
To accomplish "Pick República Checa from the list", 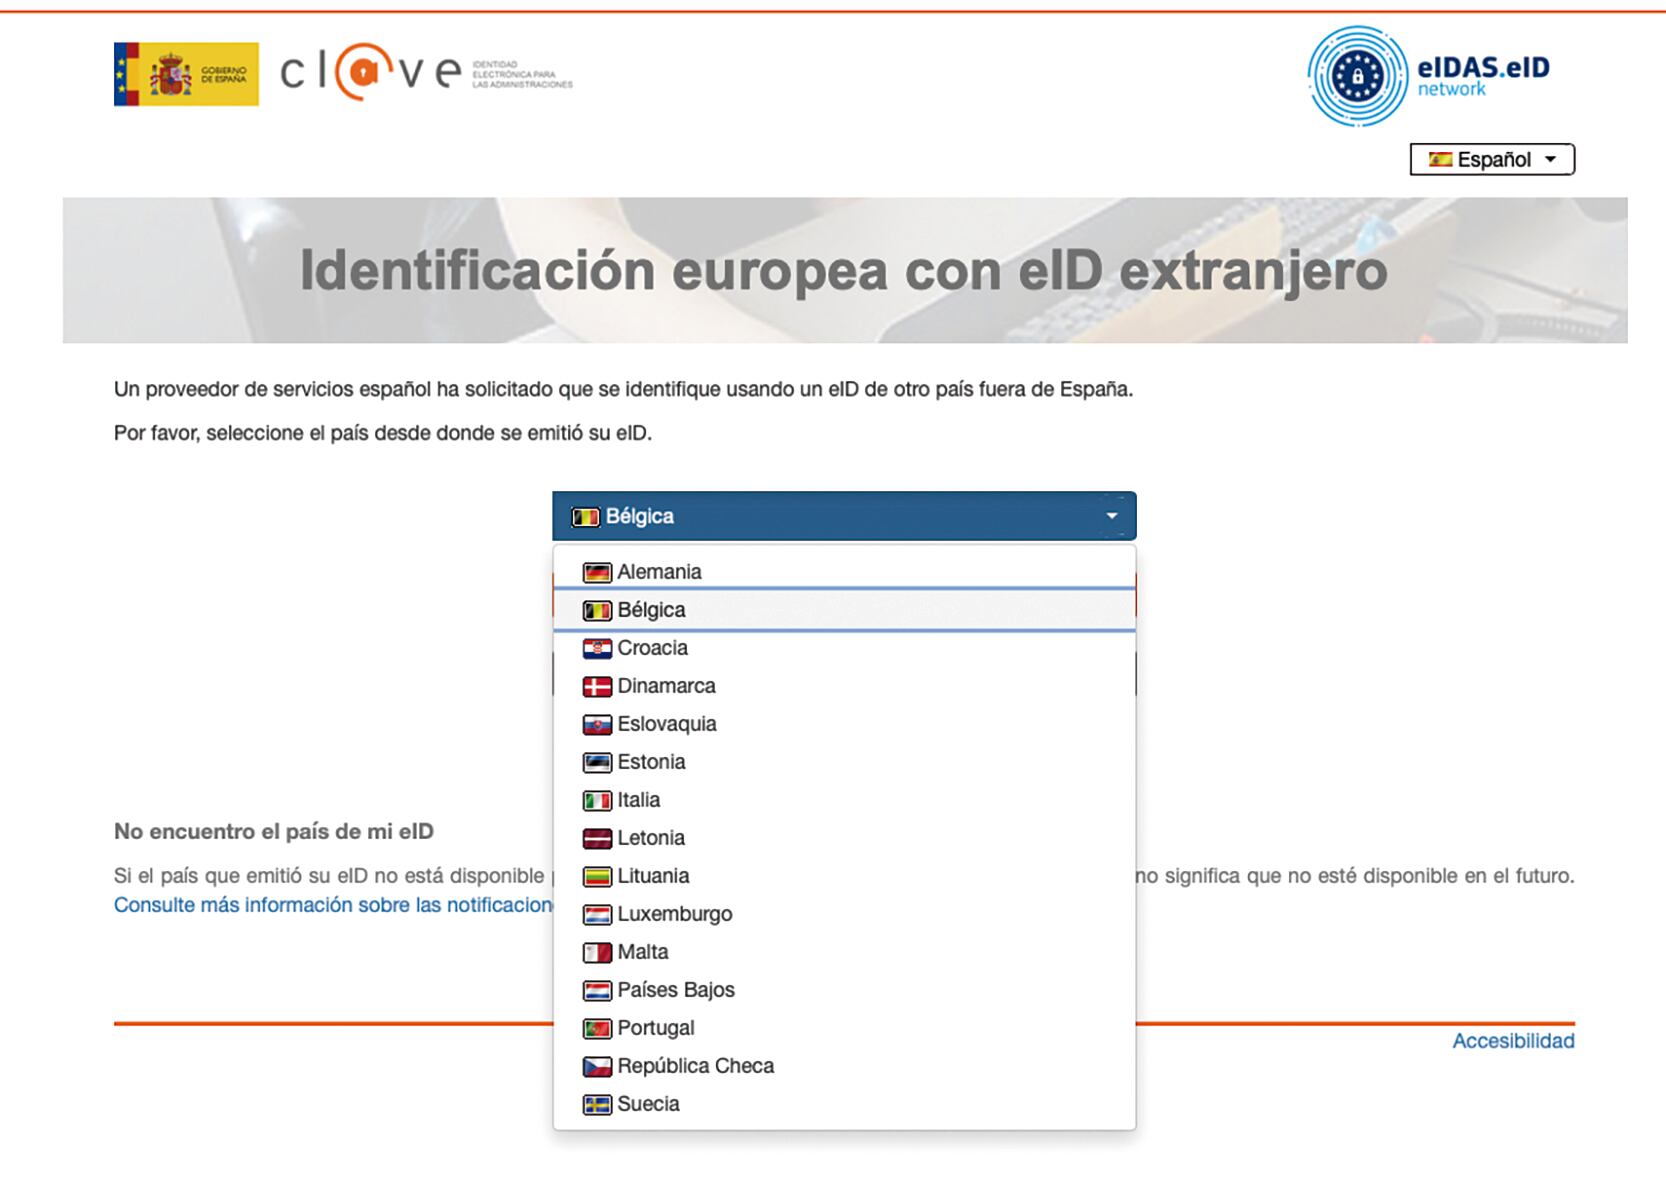I will tap(844, 1066).
